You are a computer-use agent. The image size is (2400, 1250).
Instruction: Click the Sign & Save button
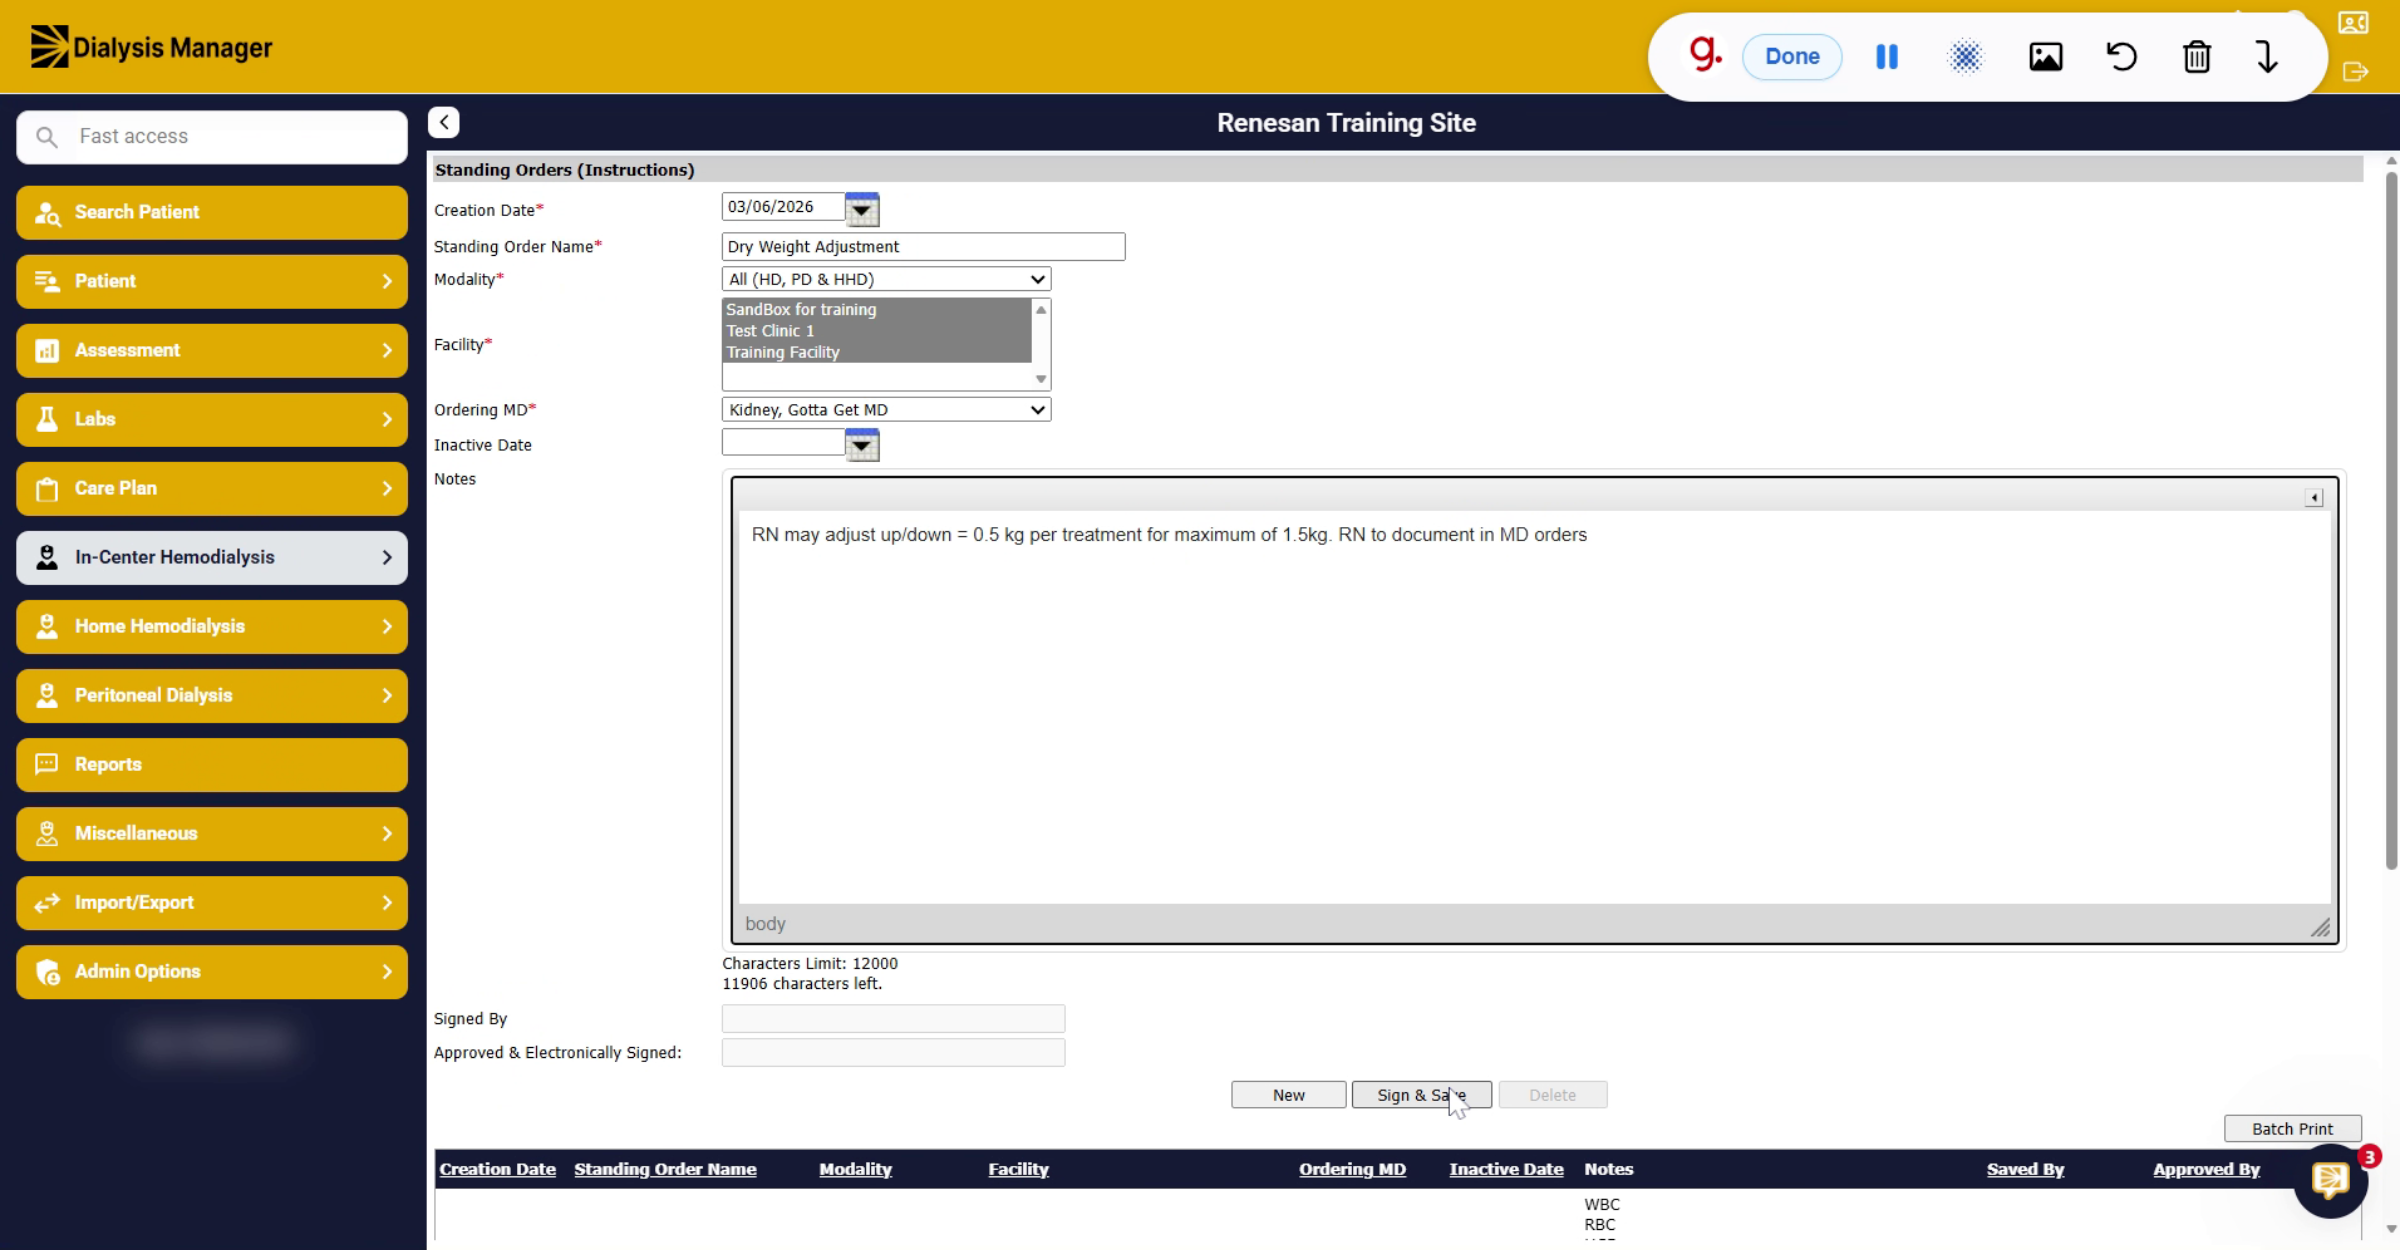1421,1095
